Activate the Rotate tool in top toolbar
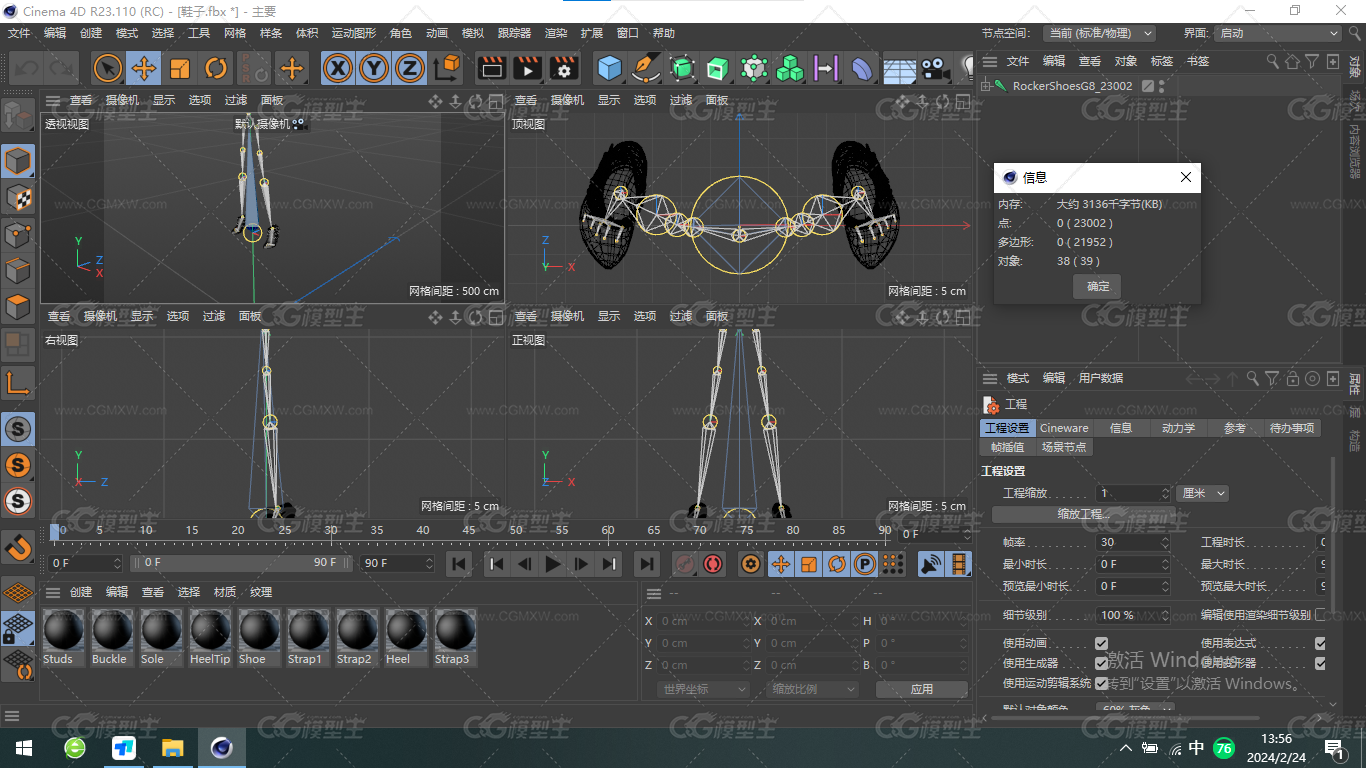Screen dimensions: 1366x768 pos(216,68)
